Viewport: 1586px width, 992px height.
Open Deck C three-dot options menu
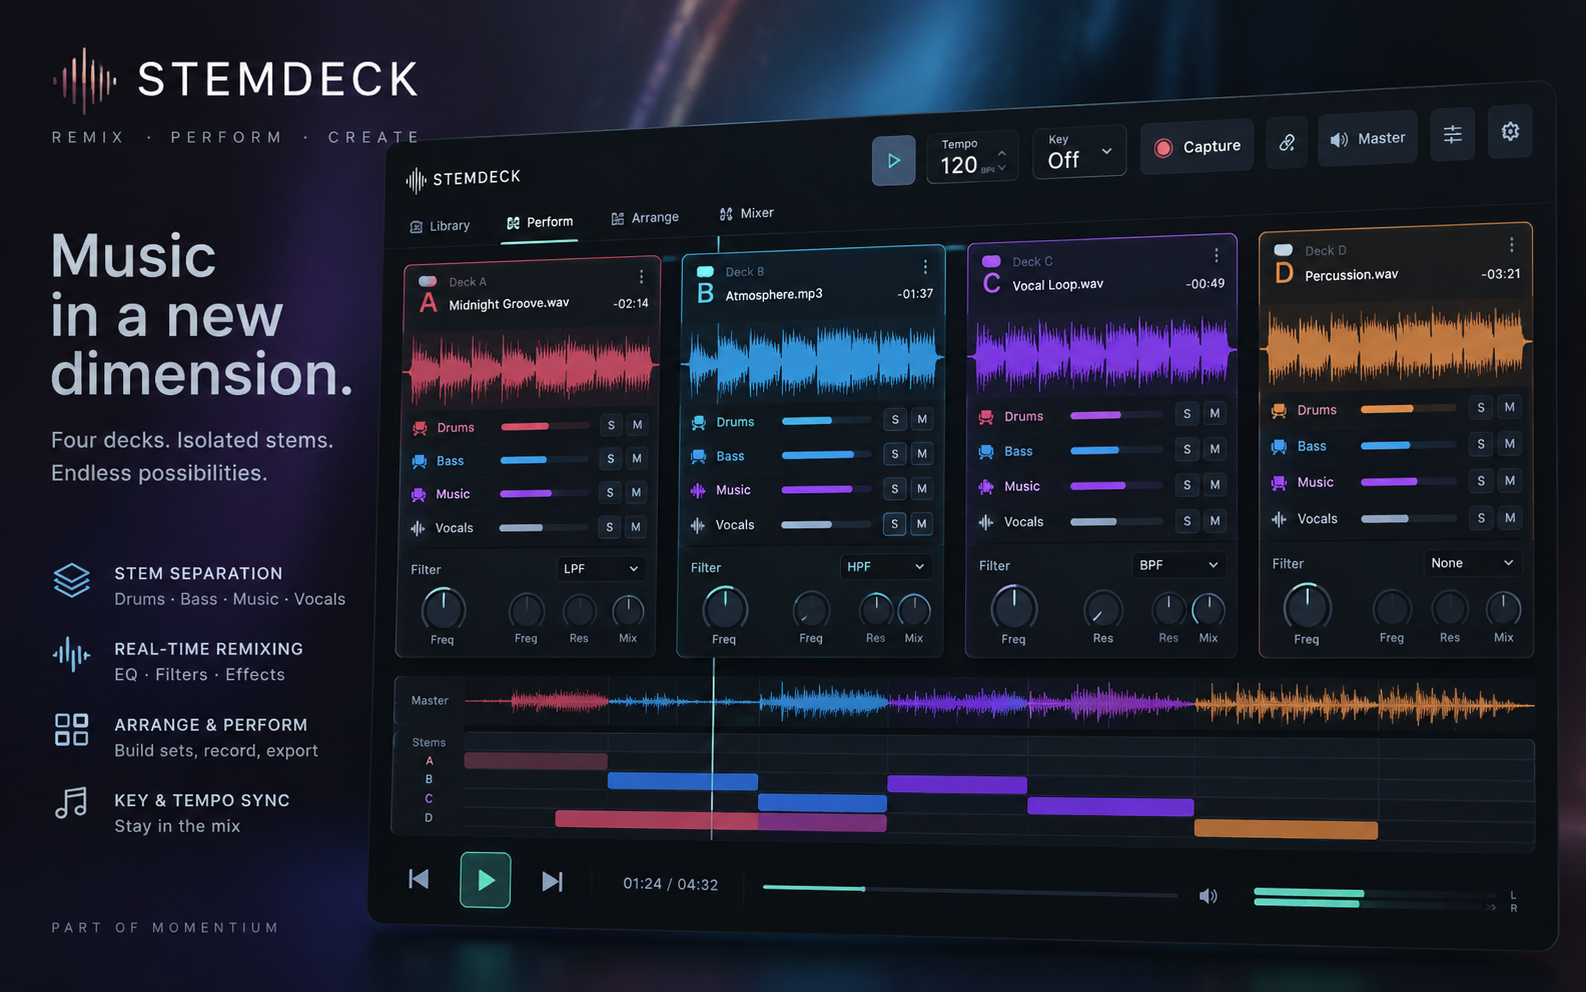point(1216,255)
